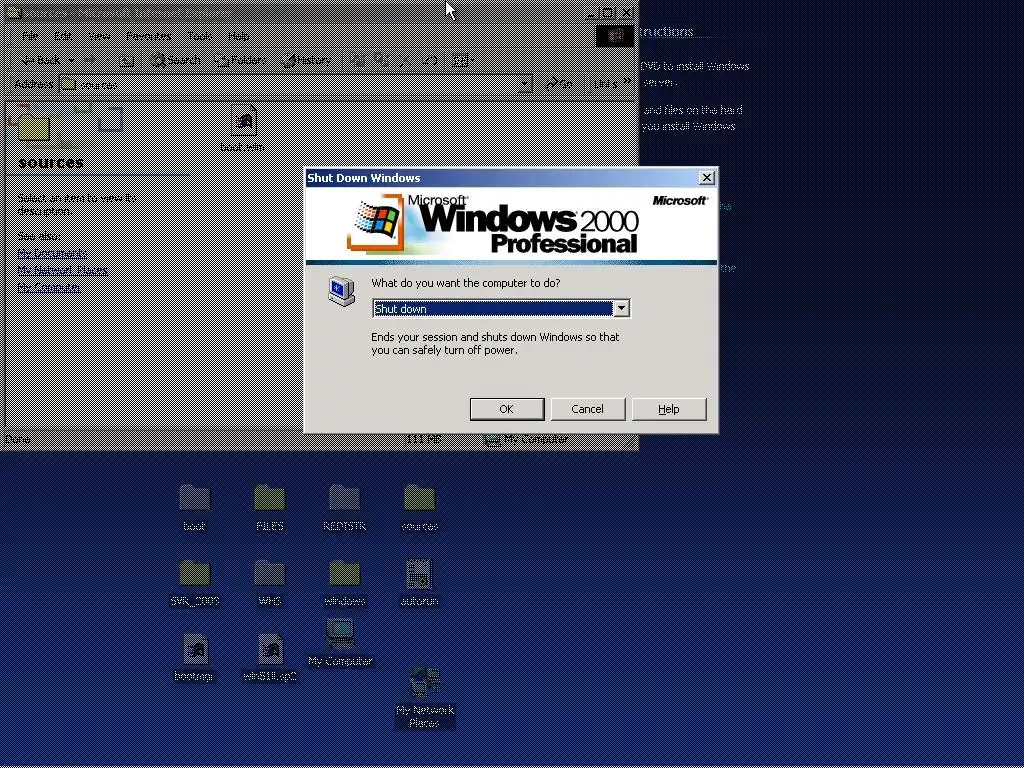Open the File menu in sources window
Viewport: 1024px width, 768px height.
click(x=30, y=36)
